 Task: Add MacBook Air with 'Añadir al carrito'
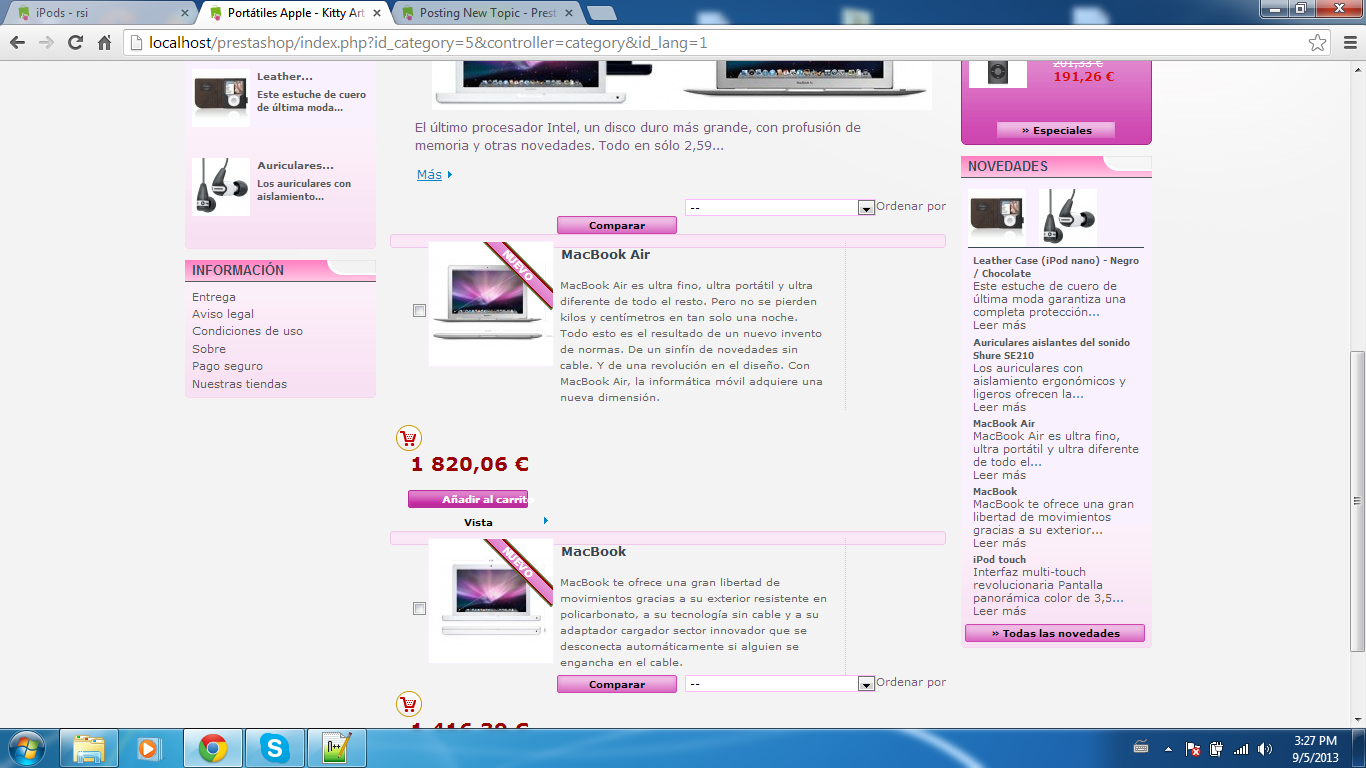[468, 499]
